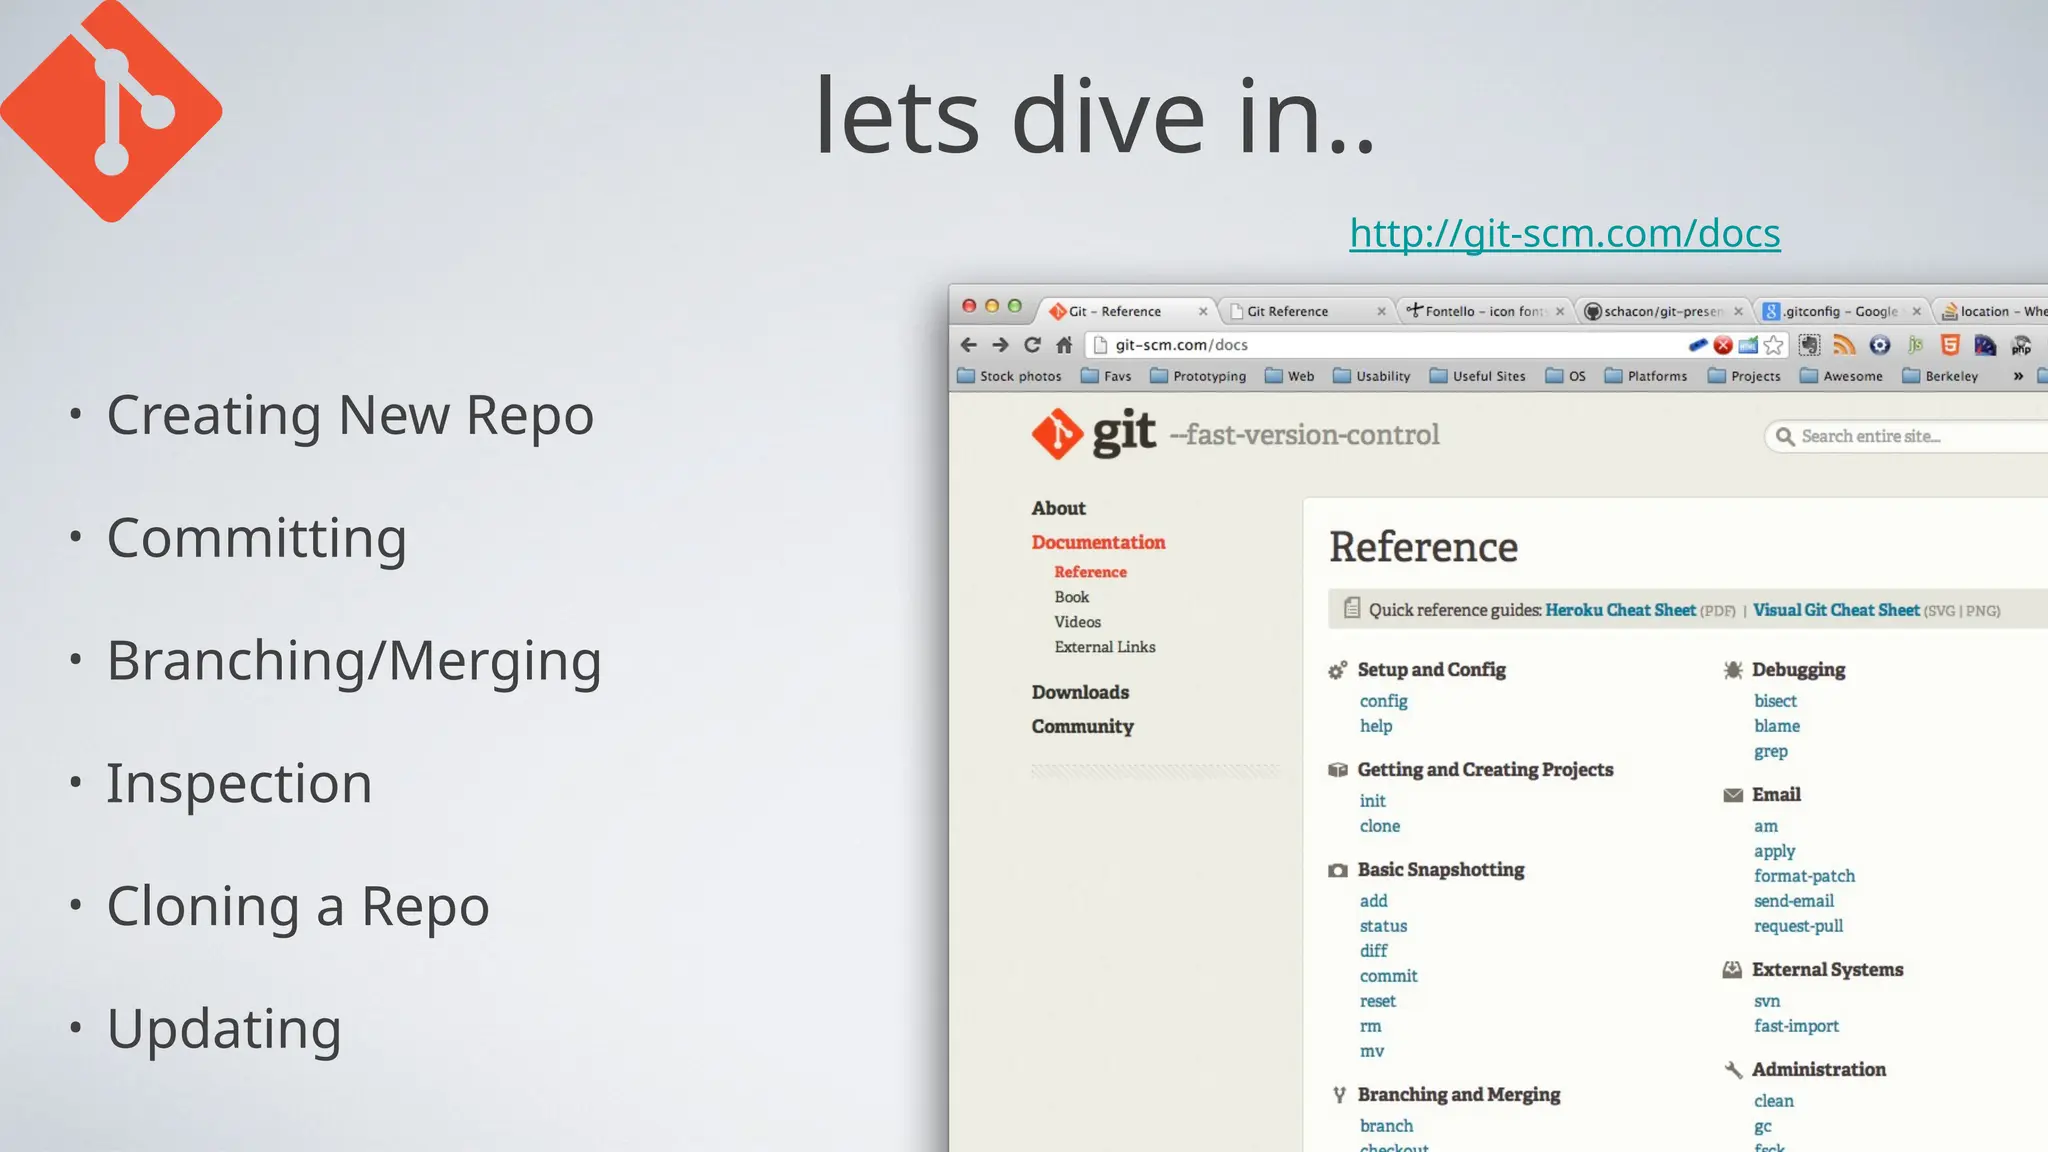
Task: Switch to the location tab
Action: (x=1993, y=312)
